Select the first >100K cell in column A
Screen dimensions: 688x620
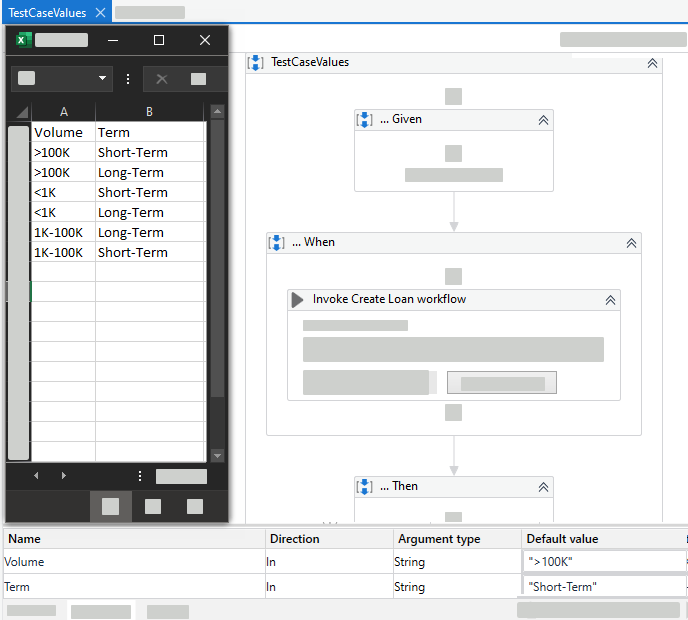63,152
